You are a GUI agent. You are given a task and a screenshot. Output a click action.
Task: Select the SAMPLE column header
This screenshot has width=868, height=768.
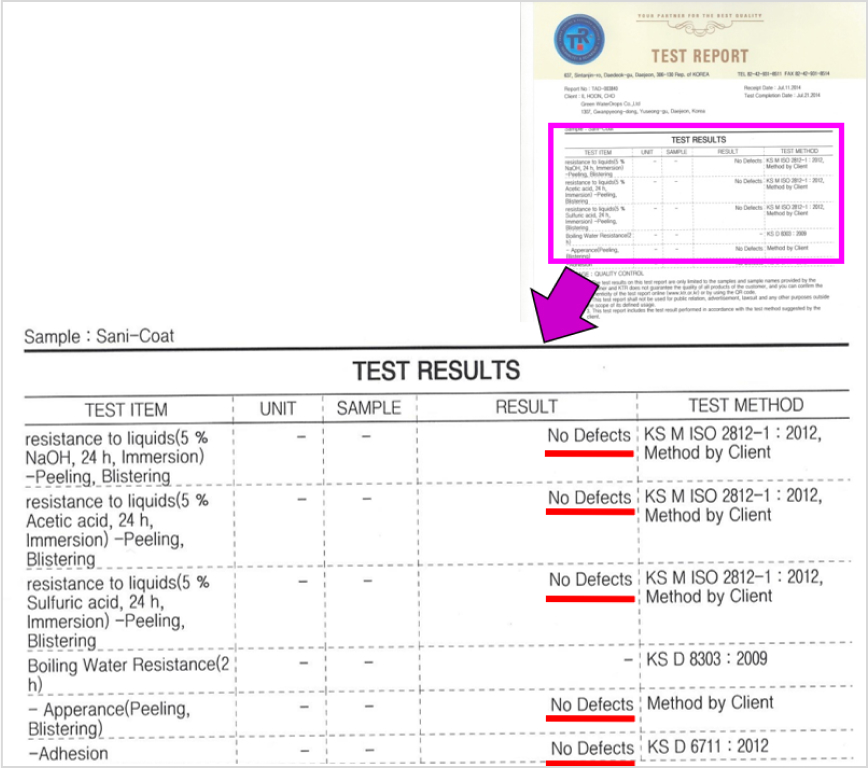pos(369,408)
